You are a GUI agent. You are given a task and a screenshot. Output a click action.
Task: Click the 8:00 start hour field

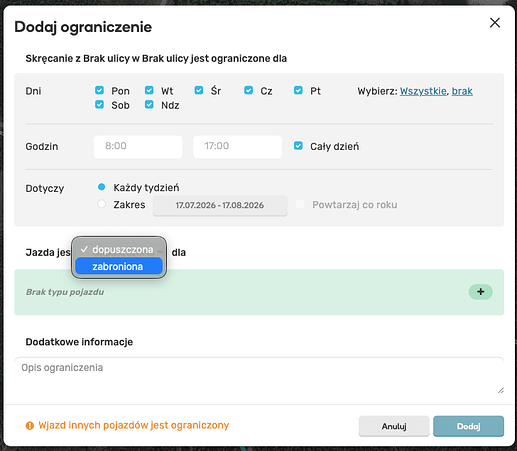point(138,146)
